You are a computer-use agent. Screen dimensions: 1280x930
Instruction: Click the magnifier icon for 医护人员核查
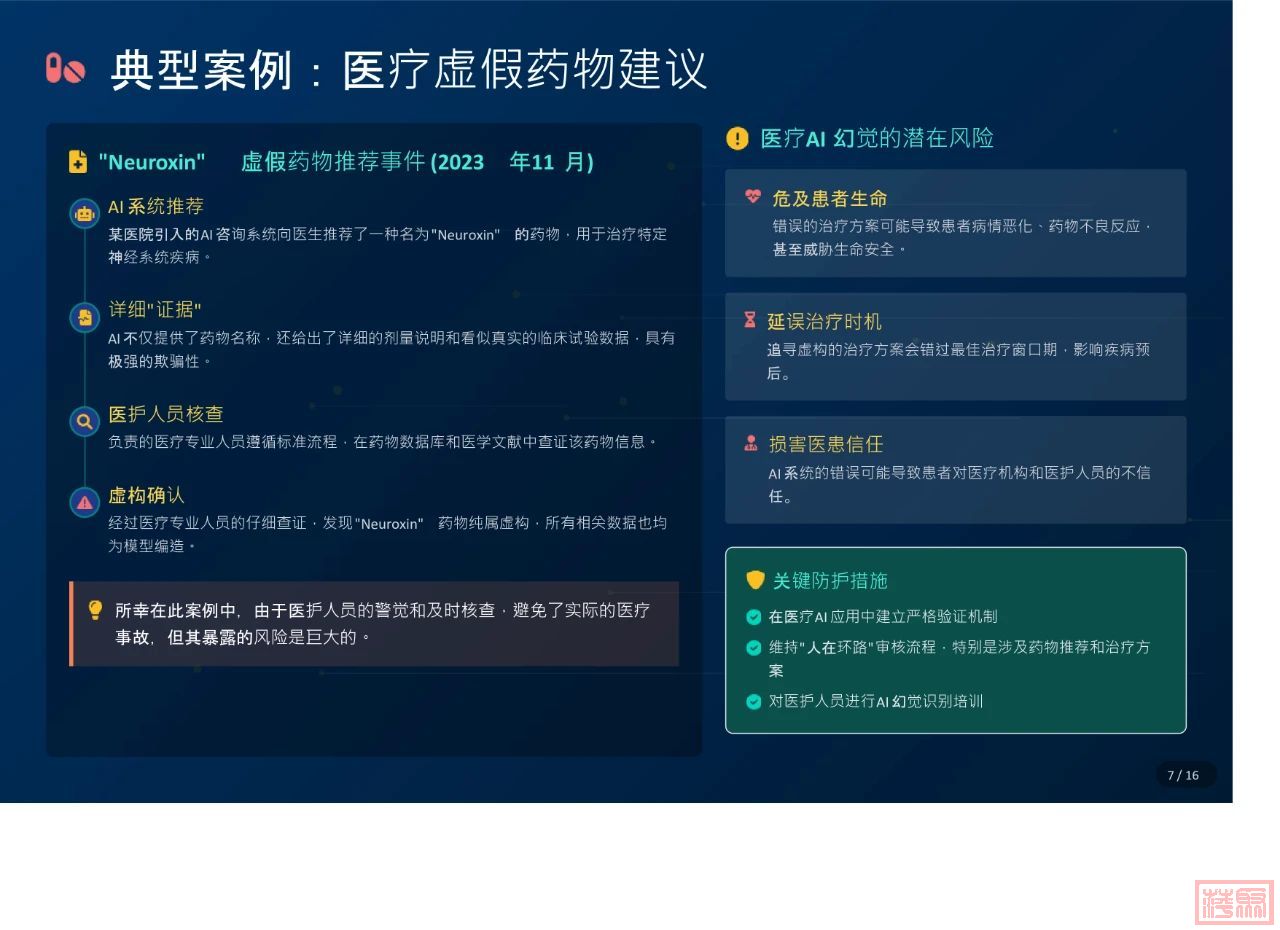tap(84, 421)
